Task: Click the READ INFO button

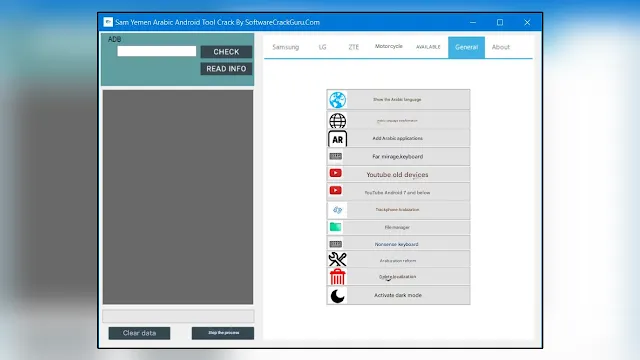Action: (226, 69)
